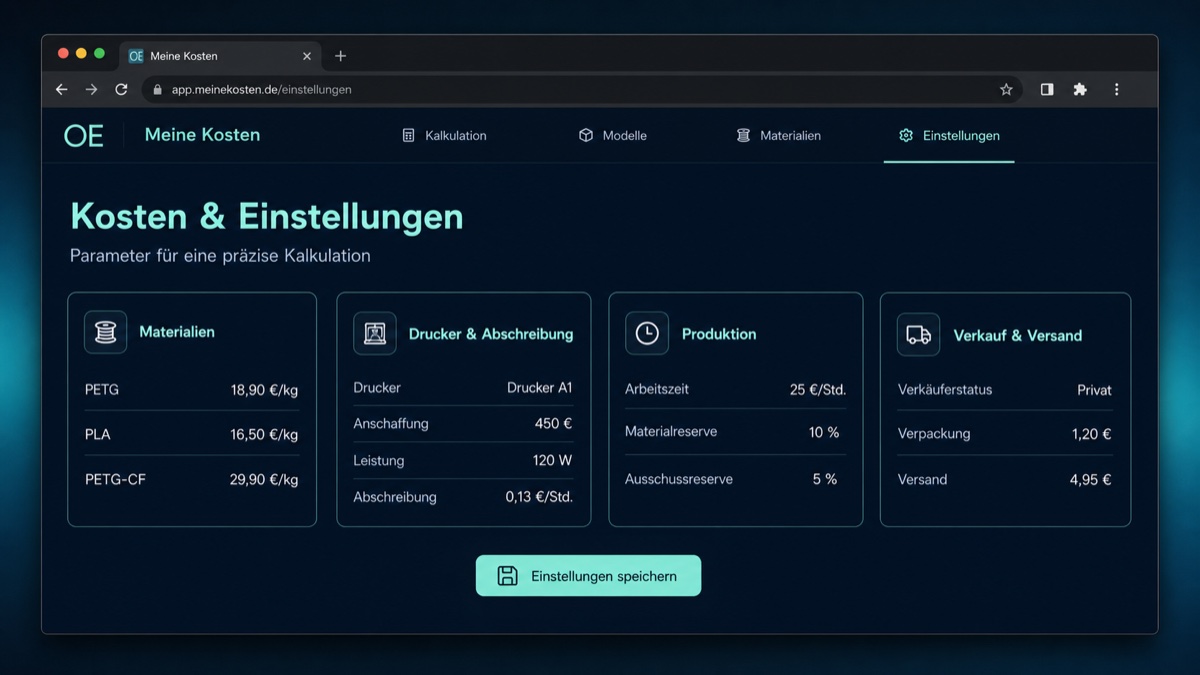Click the Arbeitszeit value 25 €/Std.
This screenshot has width=1200, height=675.
pyautogui.click(x=818, y=390)
